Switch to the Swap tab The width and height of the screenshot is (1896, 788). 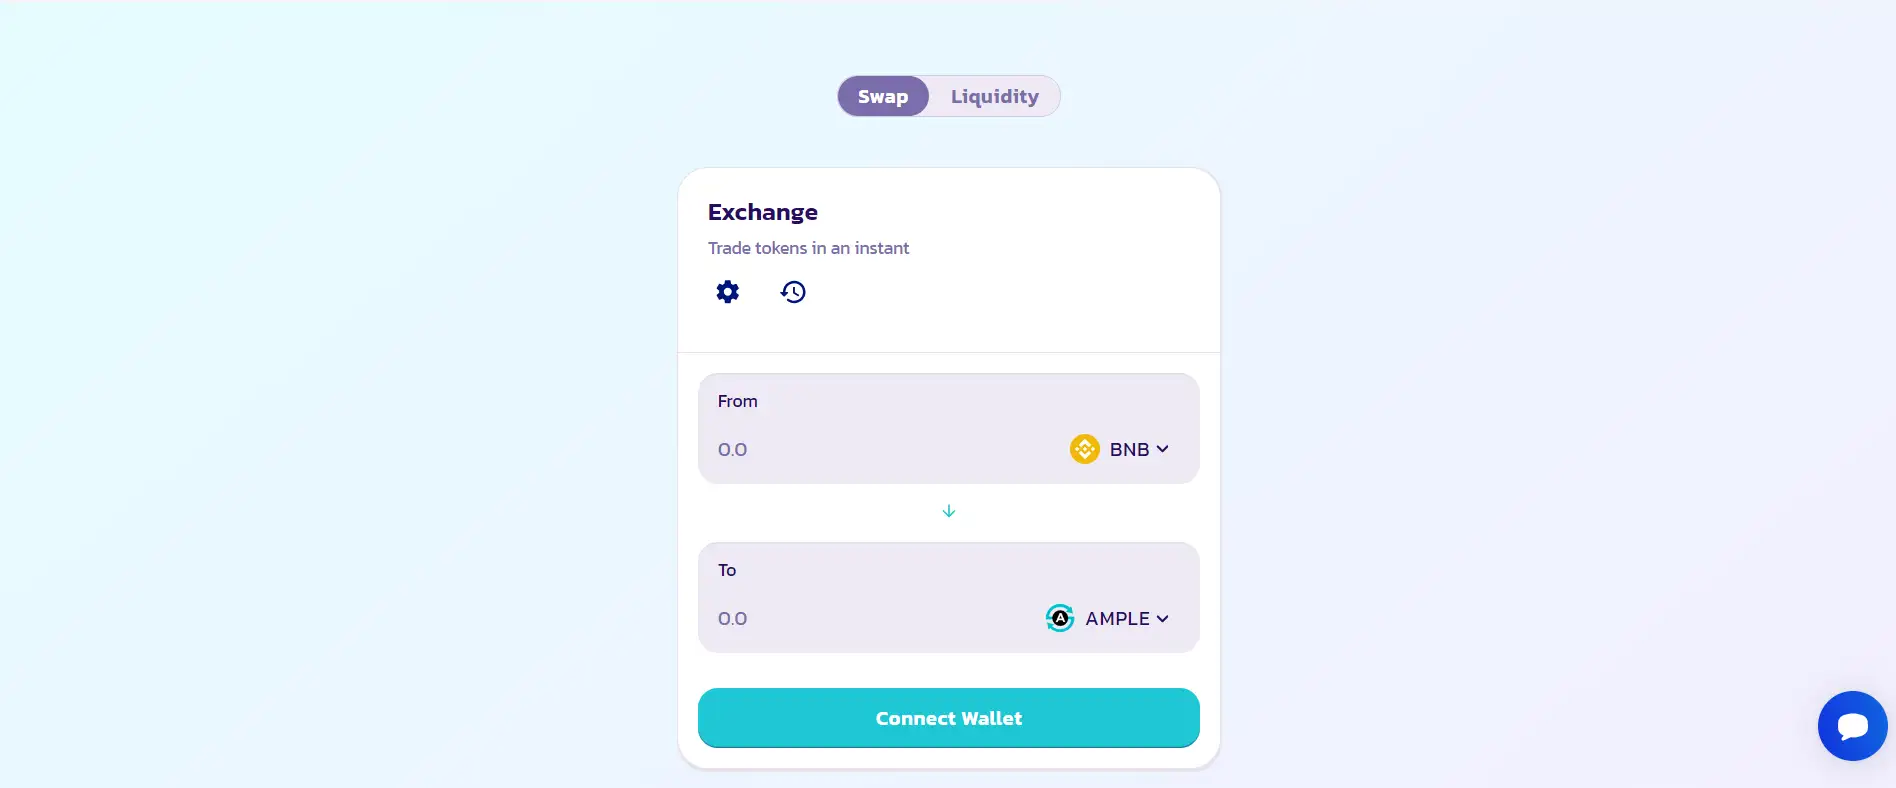[x=883, y=97]
